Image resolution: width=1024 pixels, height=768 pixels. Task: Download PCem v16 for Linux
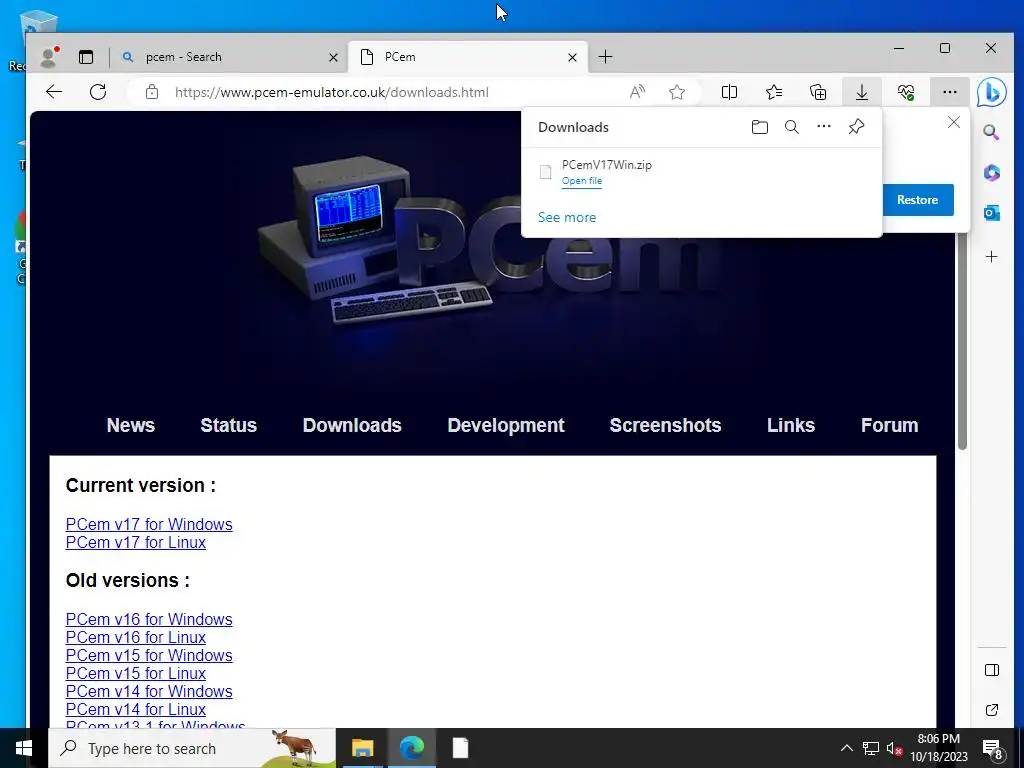[x=136, y=637]
